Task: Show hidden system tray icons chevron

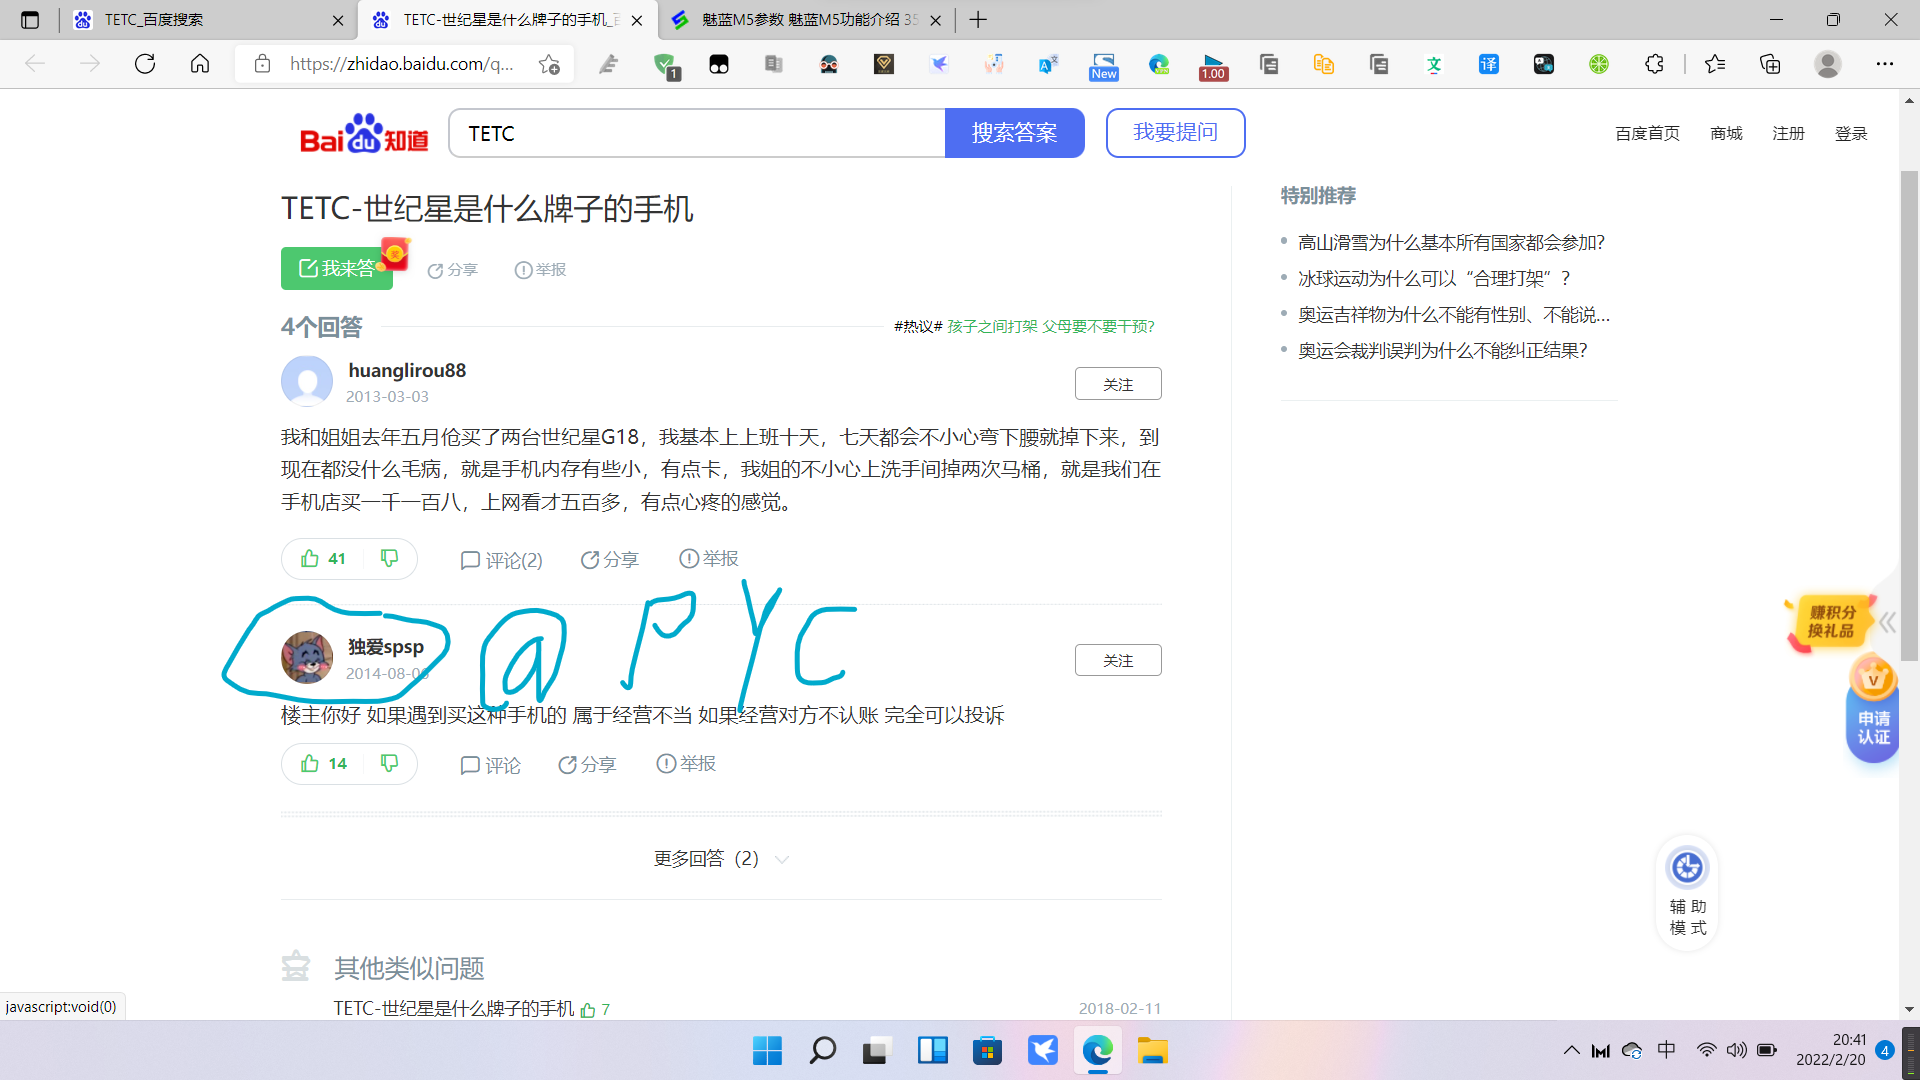Action: tap(1571, 1050)
